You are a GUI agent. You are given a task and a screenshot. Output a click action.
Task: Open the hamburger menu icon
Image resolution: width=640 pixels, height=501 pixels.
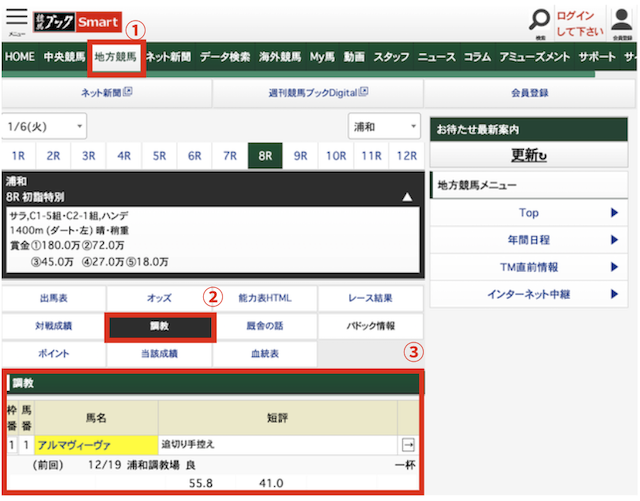tap(16, 18)
